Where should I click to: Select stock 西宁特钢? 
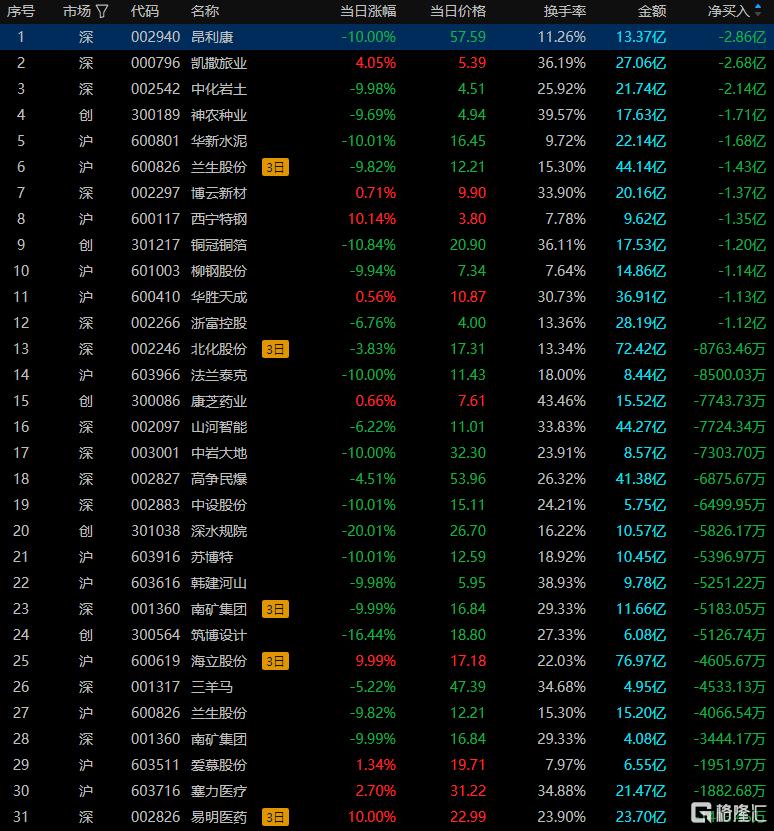[219, 219]
